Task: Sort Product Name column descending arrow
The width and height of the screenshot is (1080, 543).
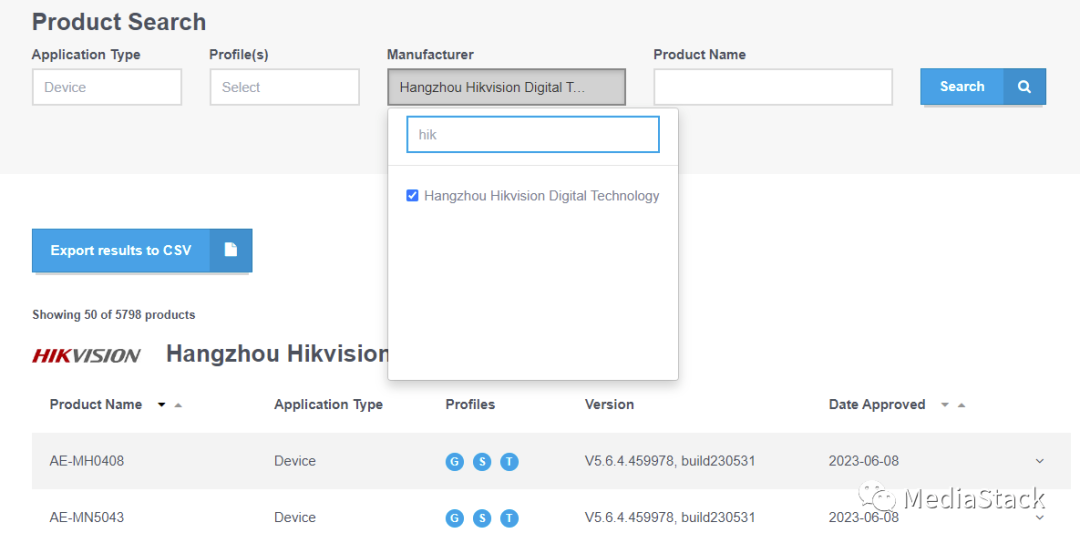Action: pyautogui.click(x=162, y=405)
